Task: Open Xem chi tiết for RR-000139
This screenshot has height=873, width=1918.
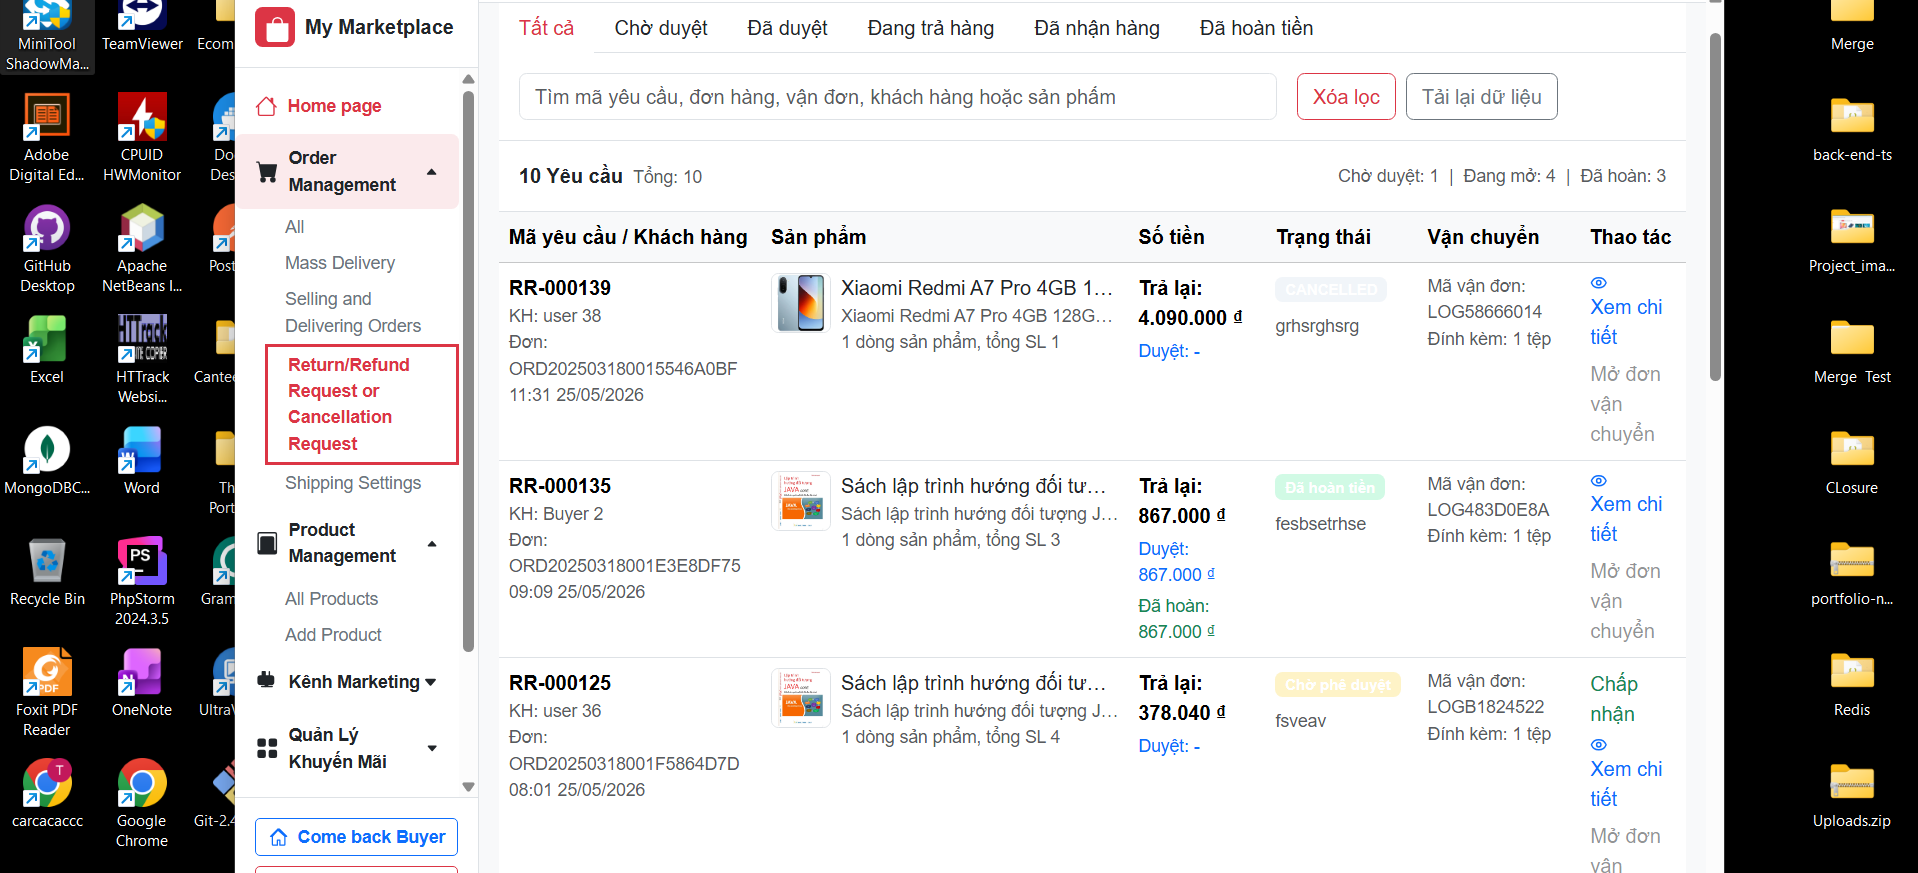Action: click(x=1626, y=322)
